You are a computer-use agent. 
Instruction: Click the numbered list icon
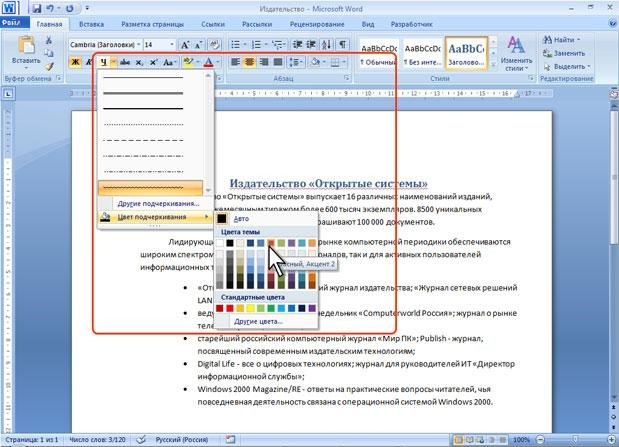coord(256,45)
